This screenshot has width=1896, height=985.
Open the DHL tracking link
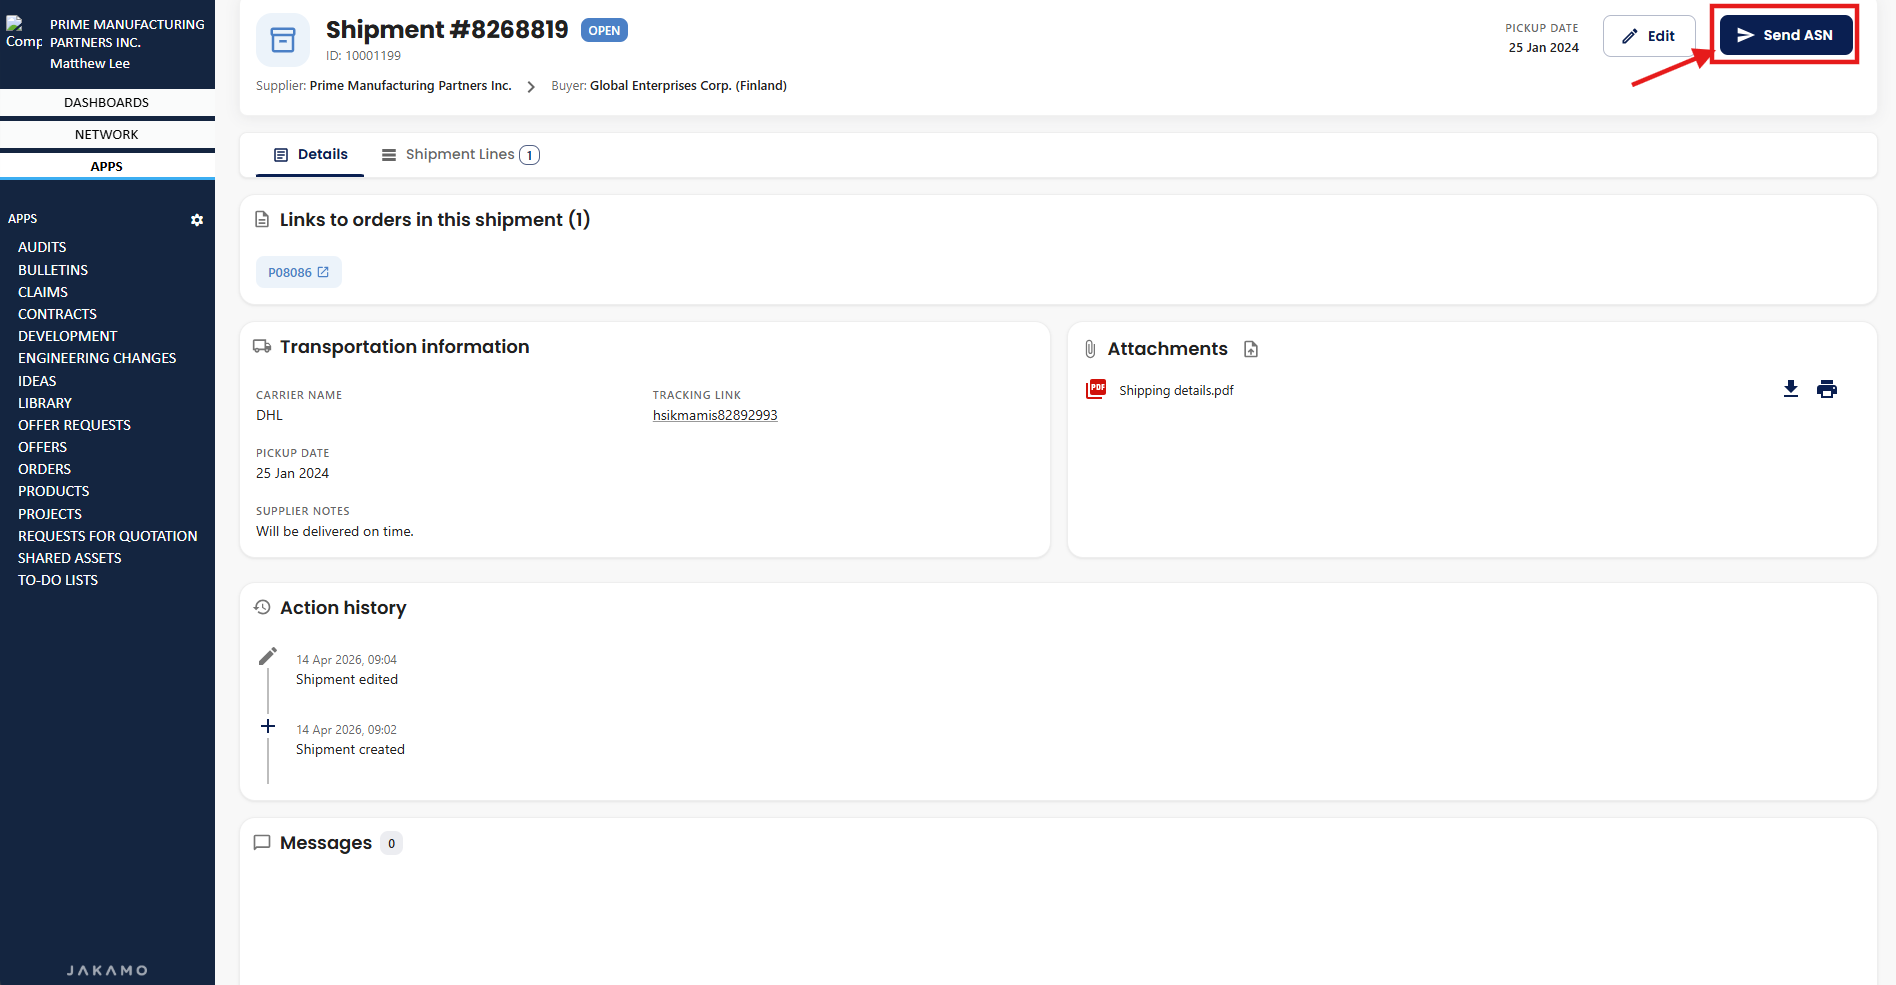point(714,415)
